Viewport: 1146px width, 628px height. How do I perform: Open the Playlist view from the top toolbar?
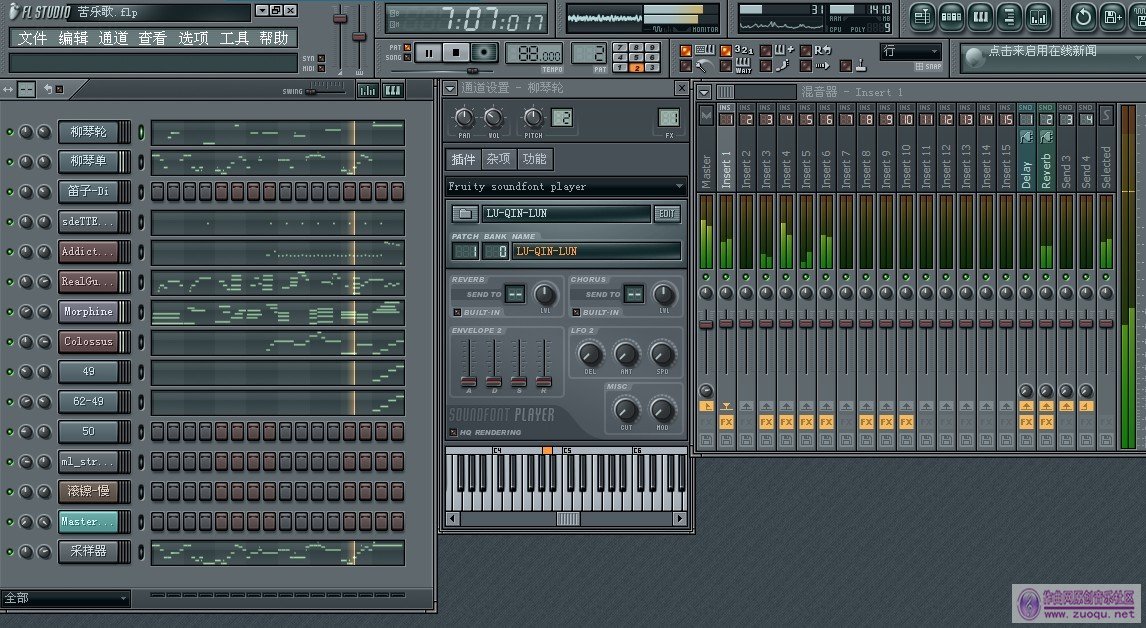coord(922,16)
